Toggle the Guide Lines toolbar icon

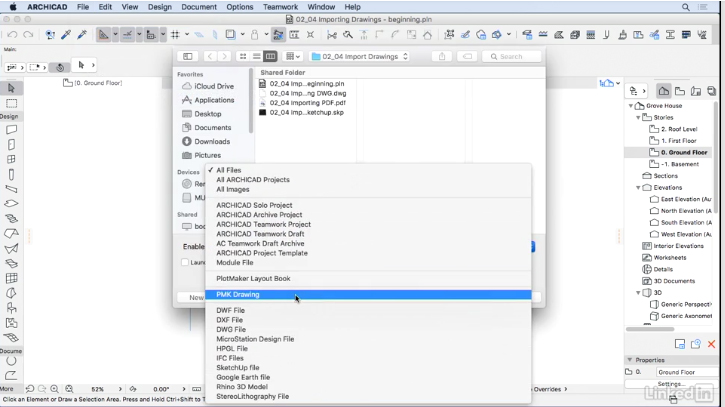(103, 35)
